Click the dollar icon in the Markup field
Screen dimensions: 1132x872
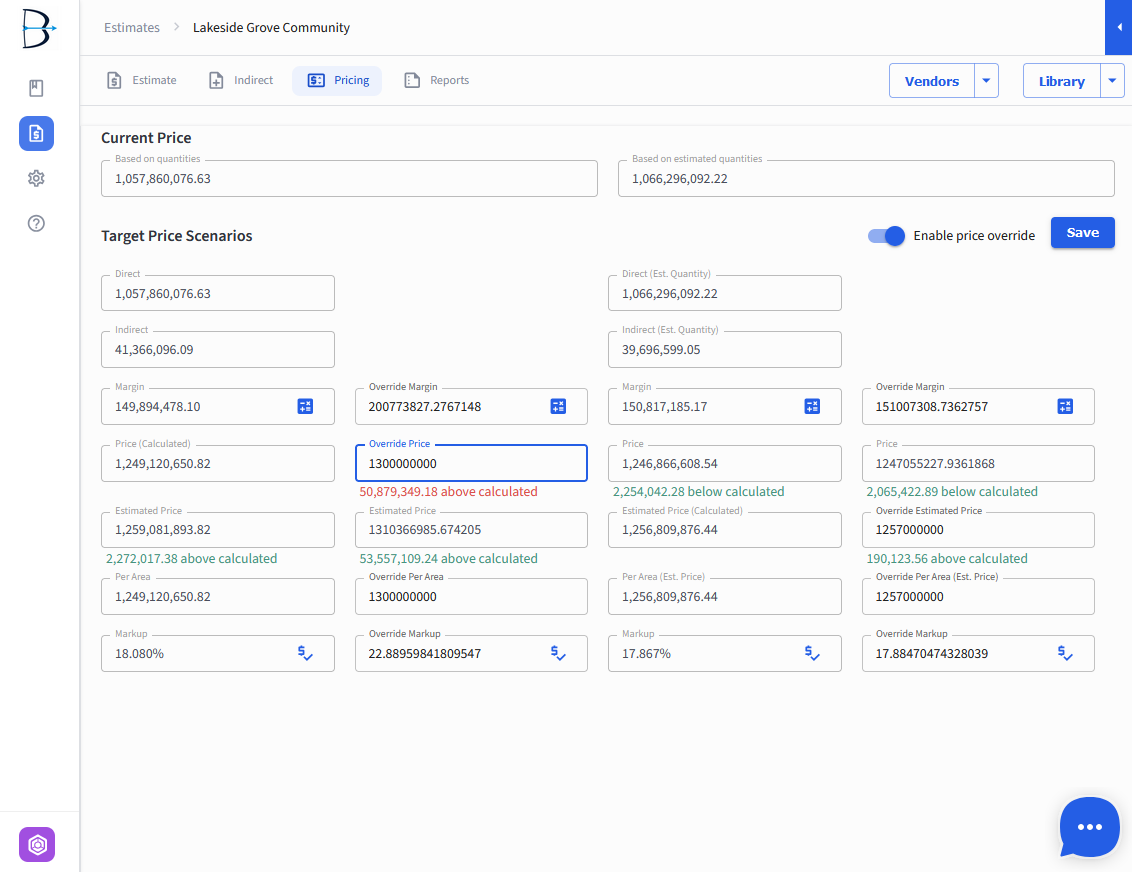pyautogui.click(x=304, y=652)
